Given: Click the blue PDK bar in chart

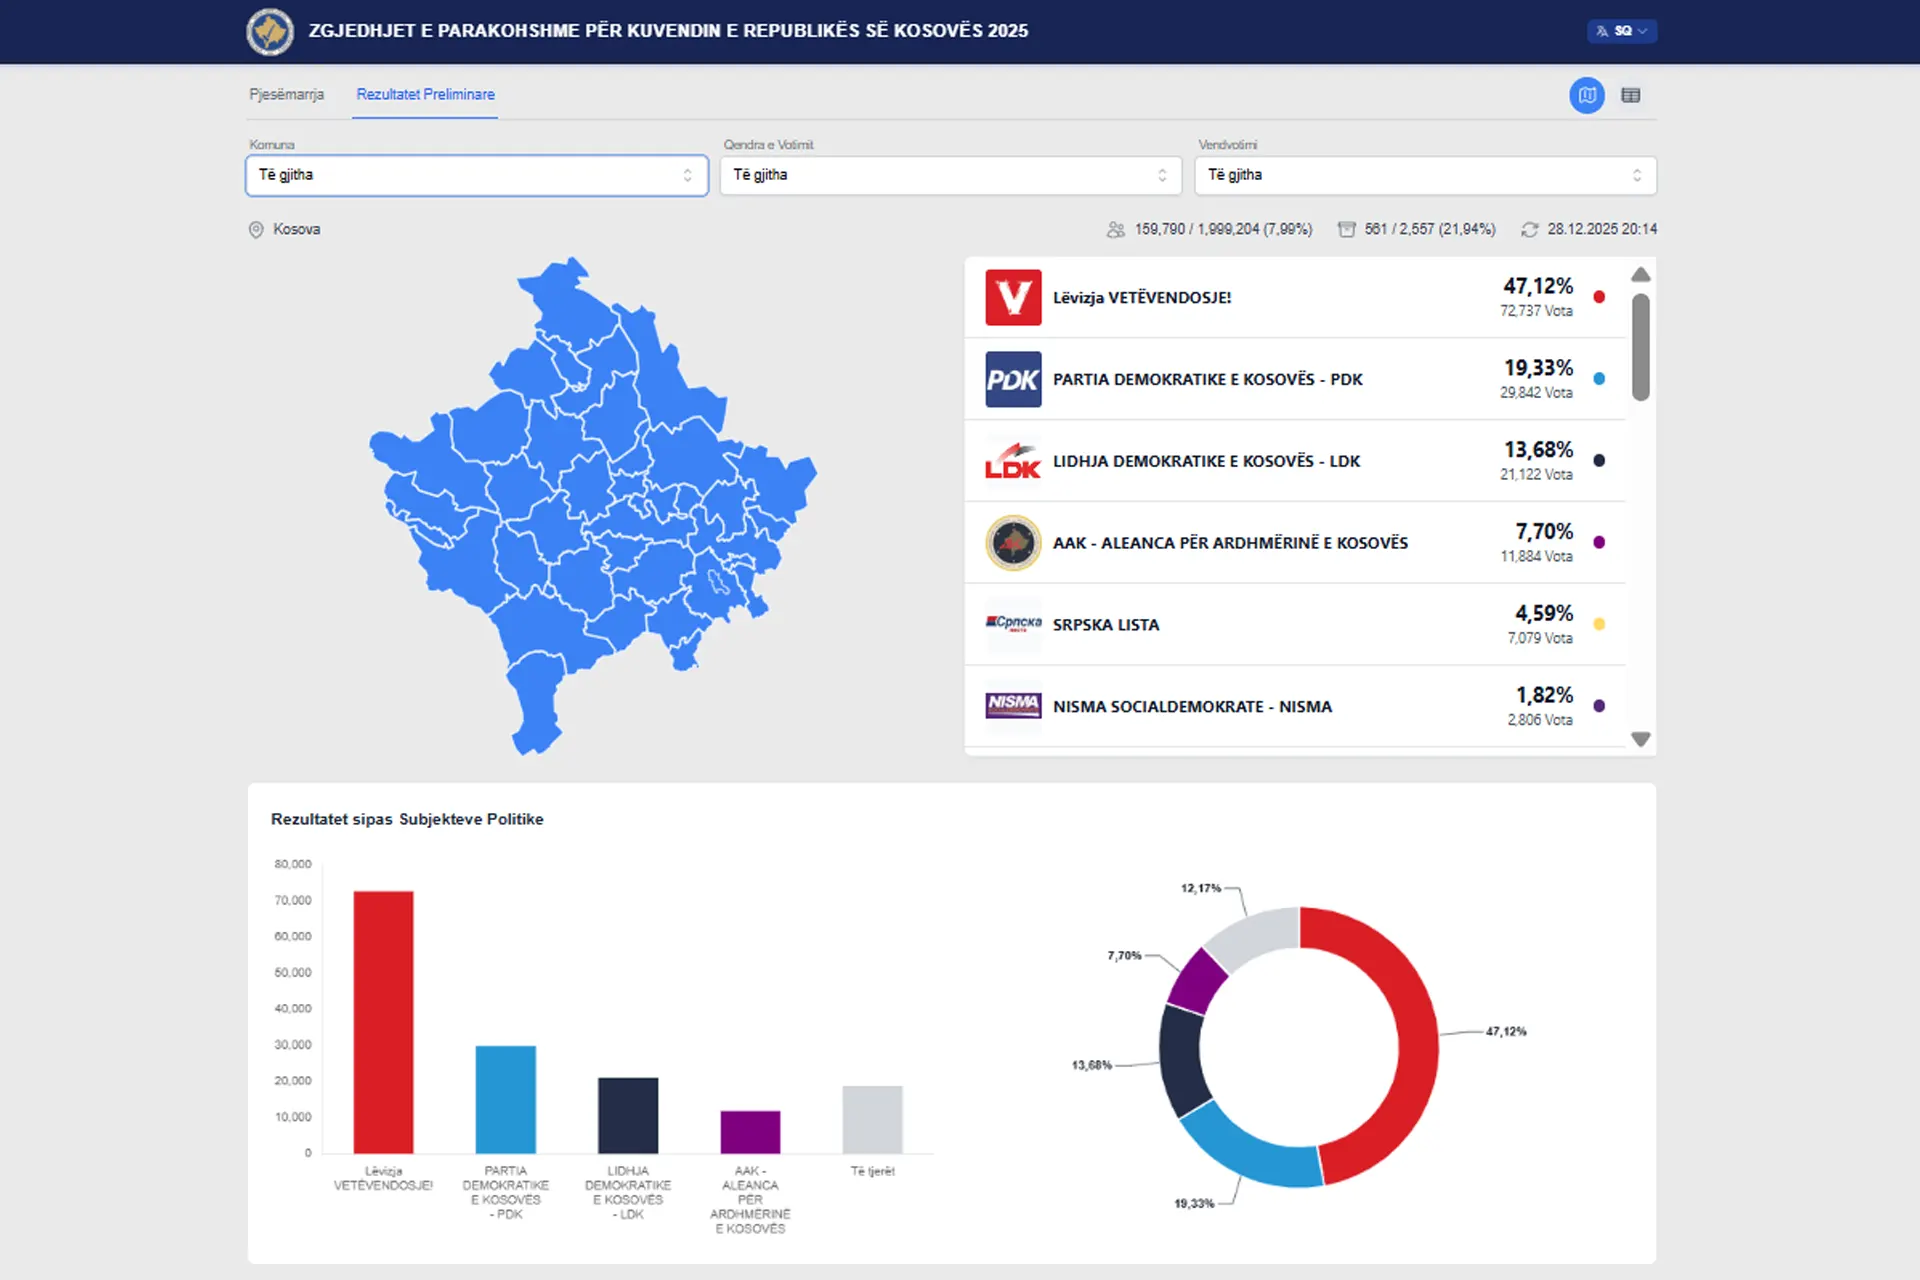Looking at the screenshot, I should [x=505, y=1100].
